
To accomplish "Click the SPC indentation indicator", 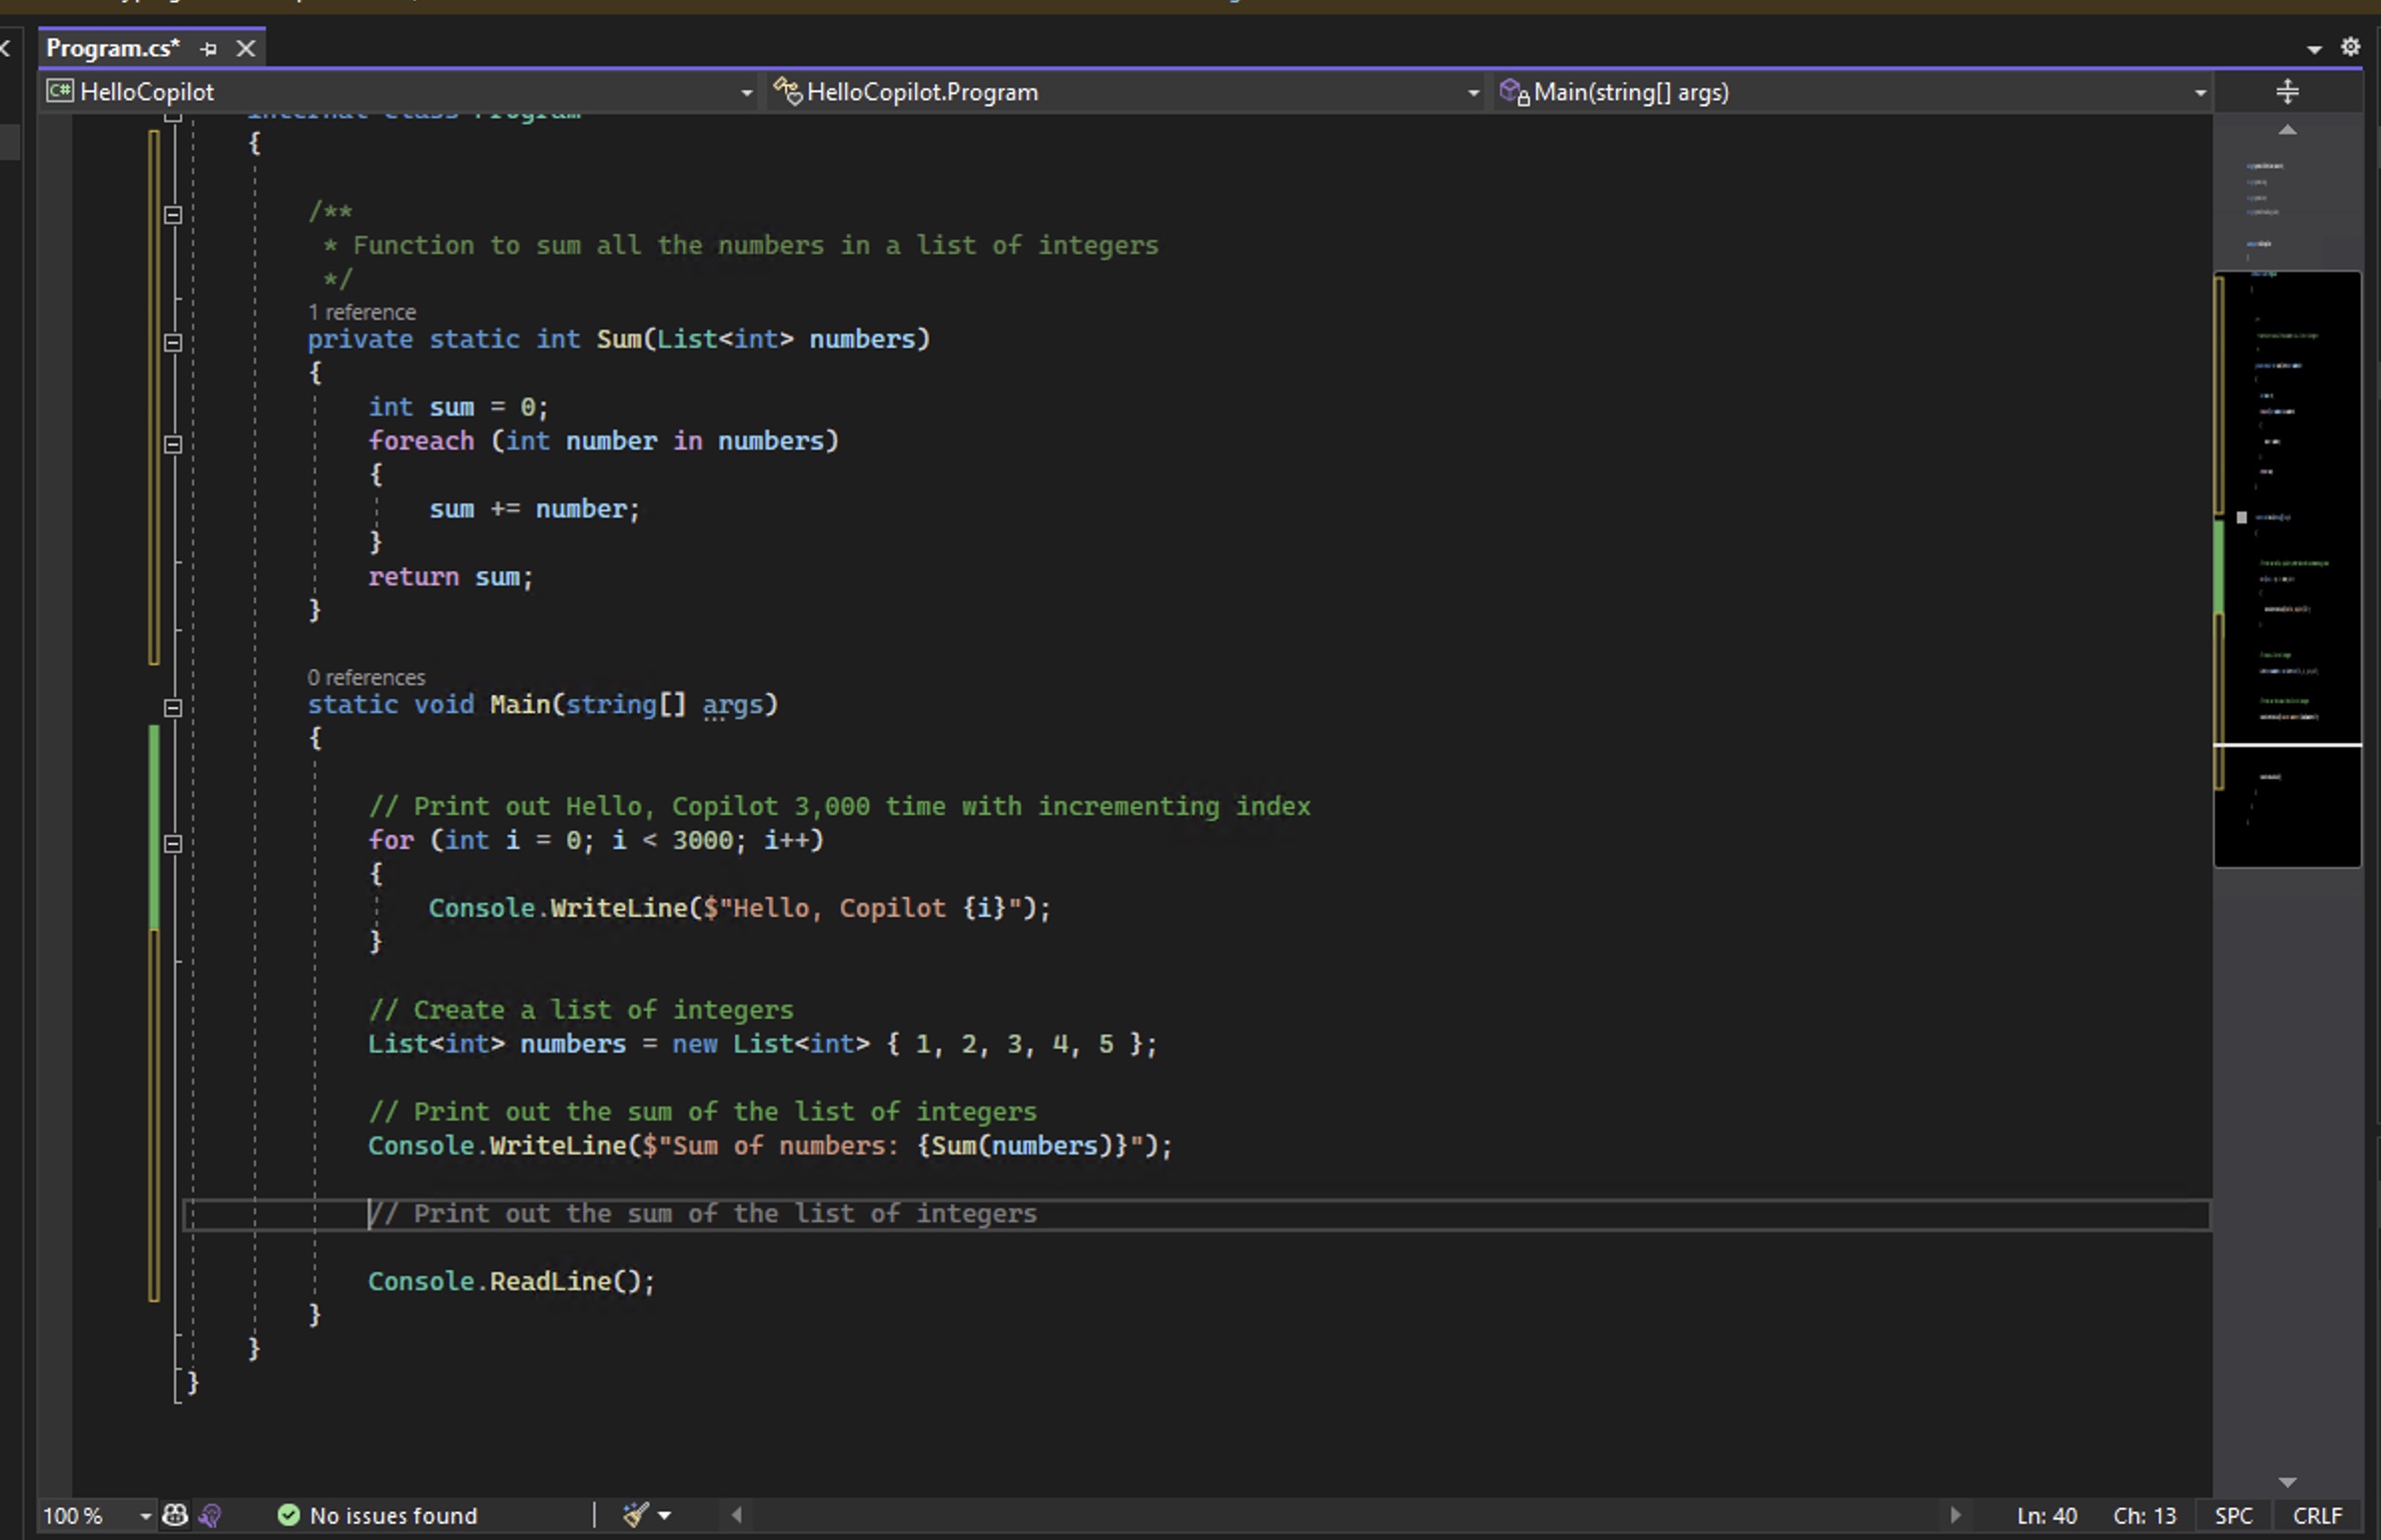I will click(x=2233, y=1515).
